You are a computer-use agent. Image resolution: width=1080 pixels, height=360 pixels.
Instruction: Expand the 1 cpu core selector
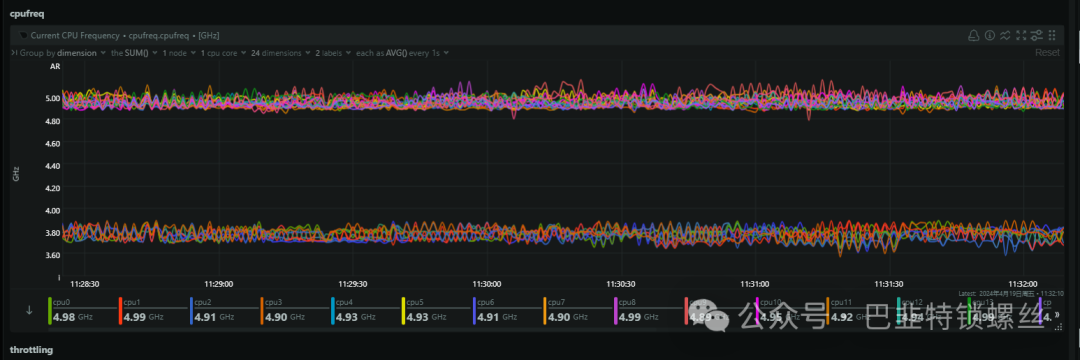click(224, 52)
